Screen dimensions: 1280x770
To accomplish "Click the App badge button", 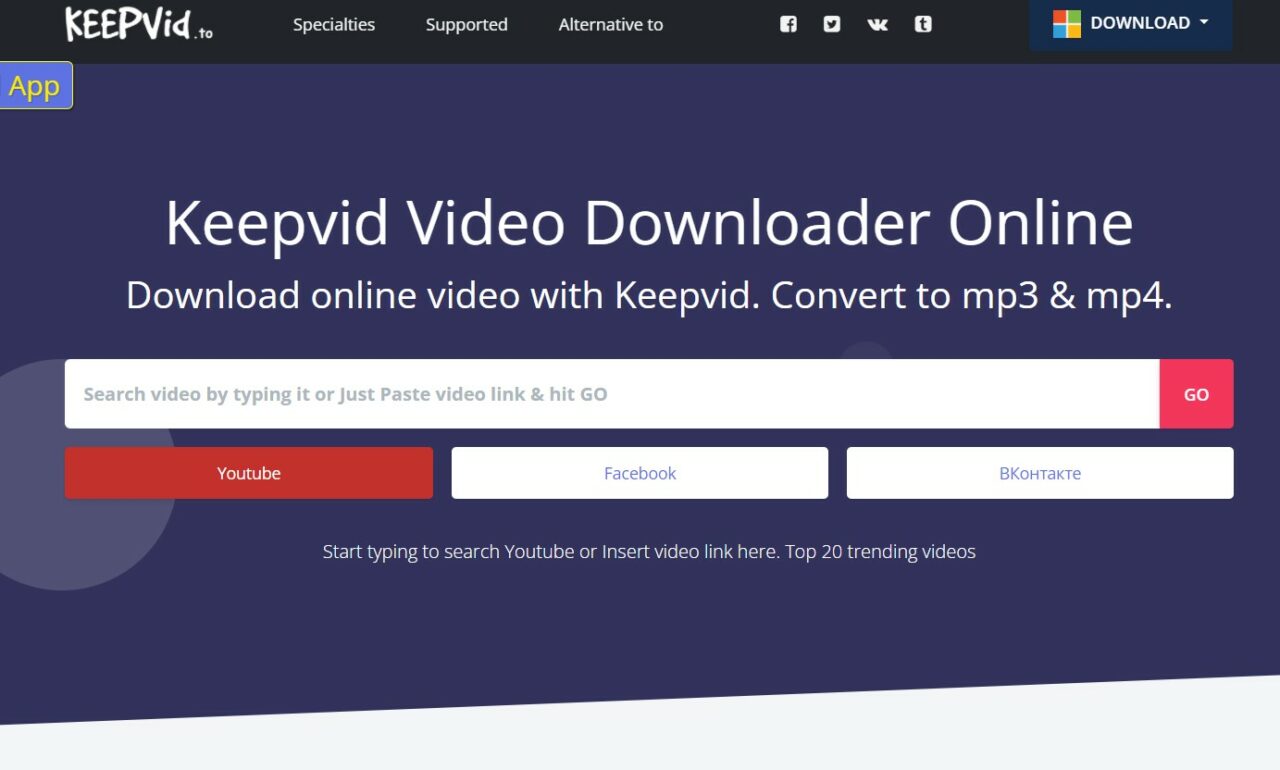I will tap(36, 86).
